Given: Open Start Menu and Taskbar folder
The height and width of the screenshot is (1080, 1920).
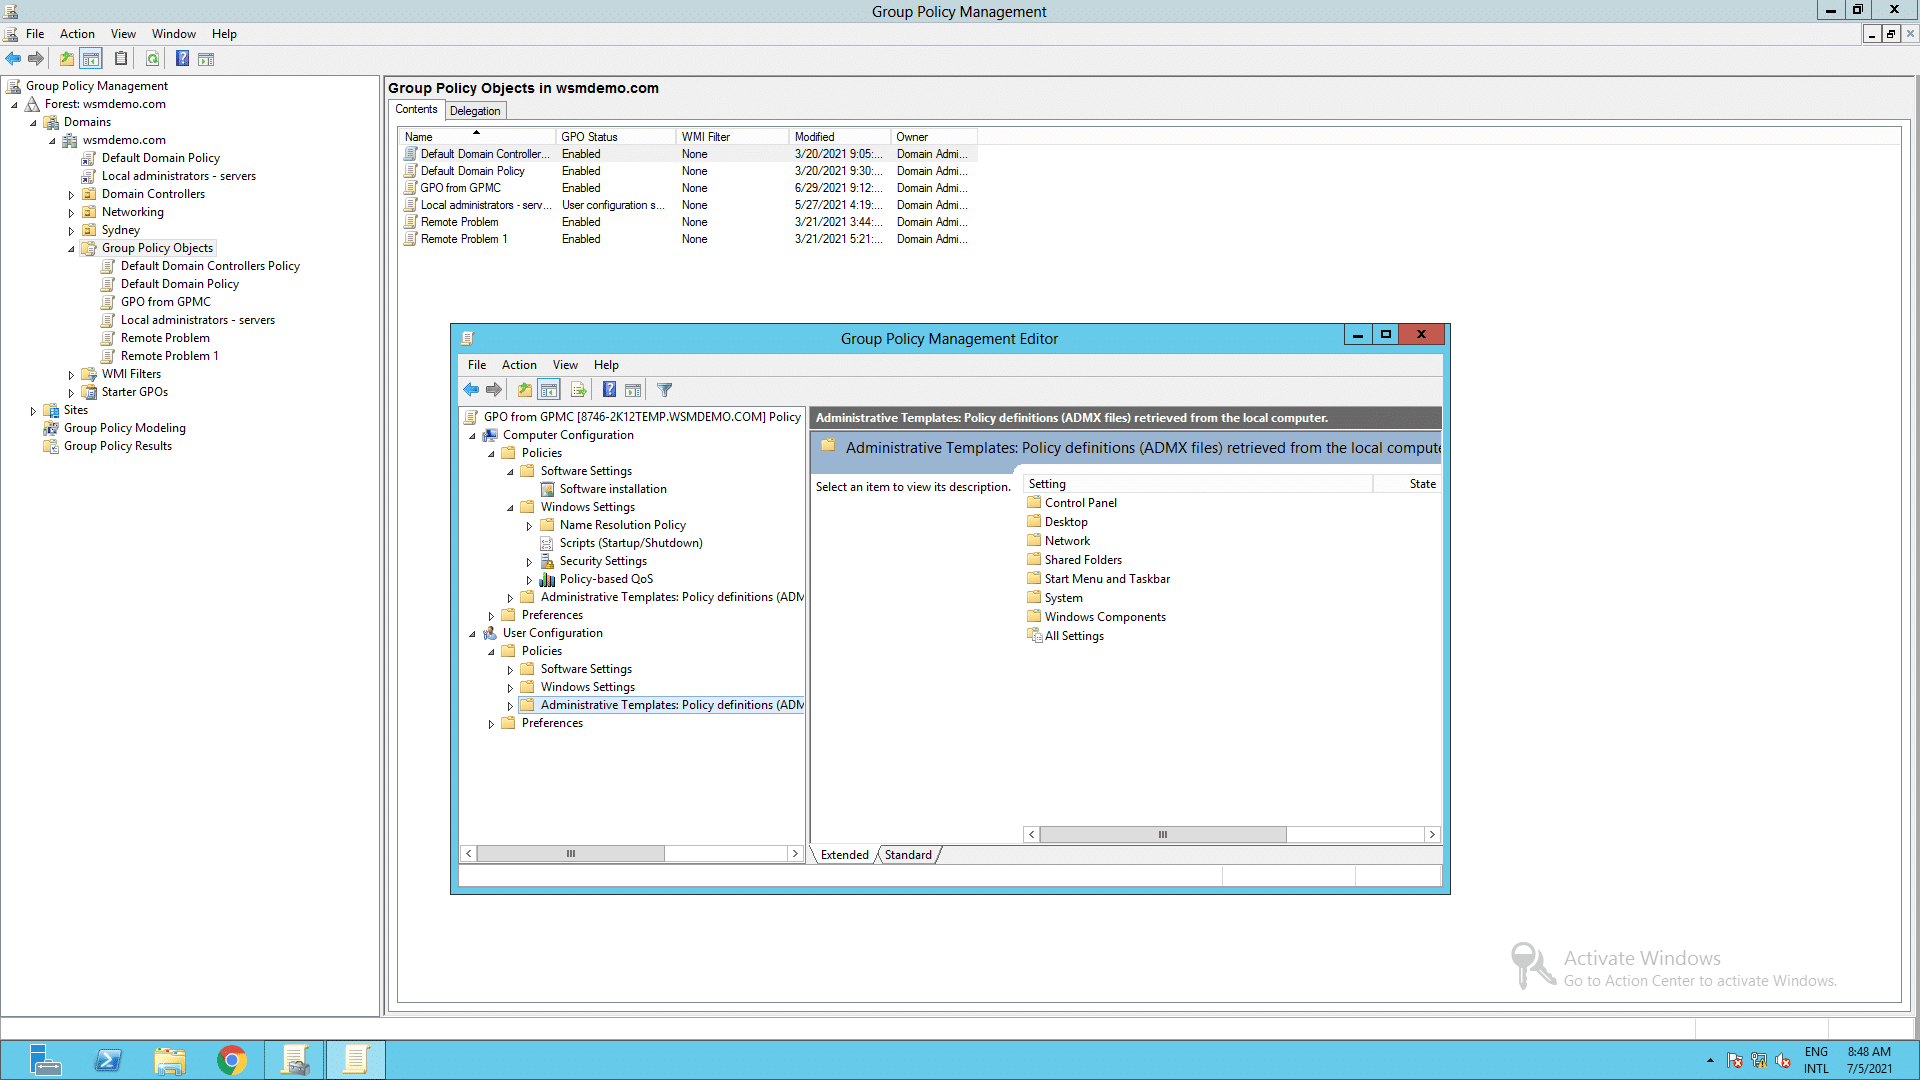Looking at the screenshot, I should (x=1107, y=579).
